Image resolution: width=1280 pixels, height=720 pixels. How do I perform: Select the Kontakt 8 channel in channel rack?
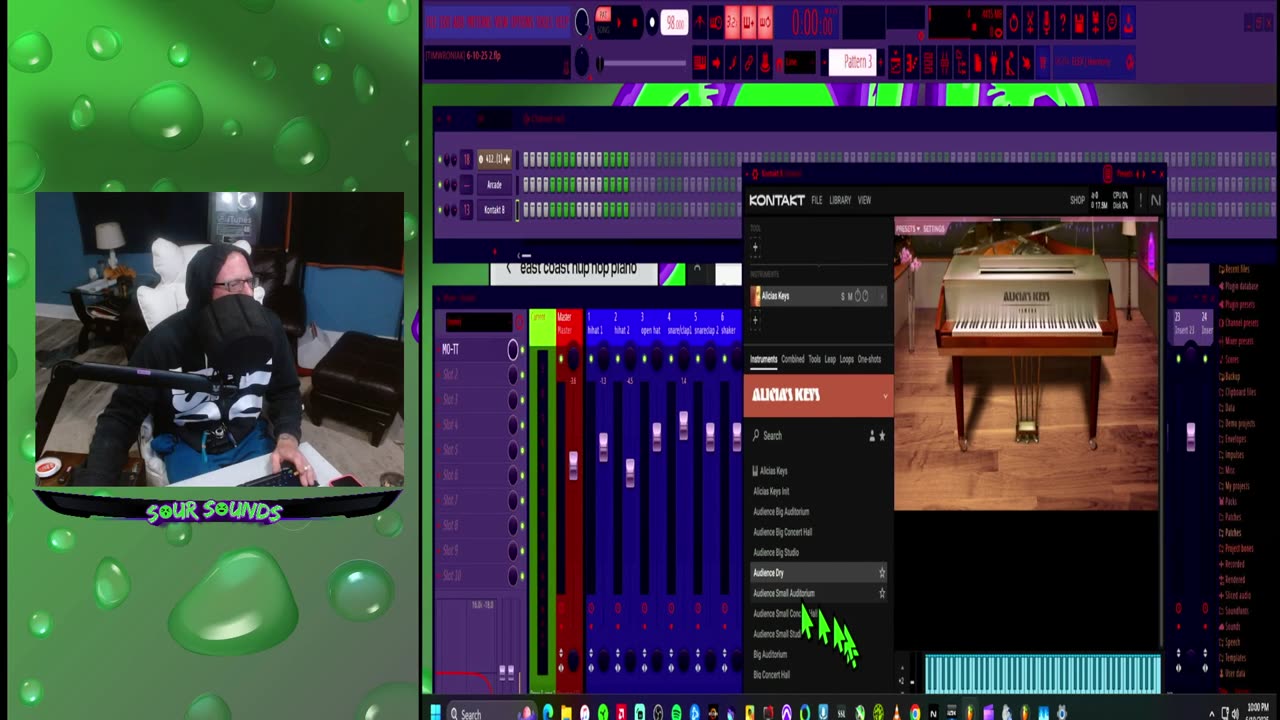pyautogui.click(x=494, y=210)
